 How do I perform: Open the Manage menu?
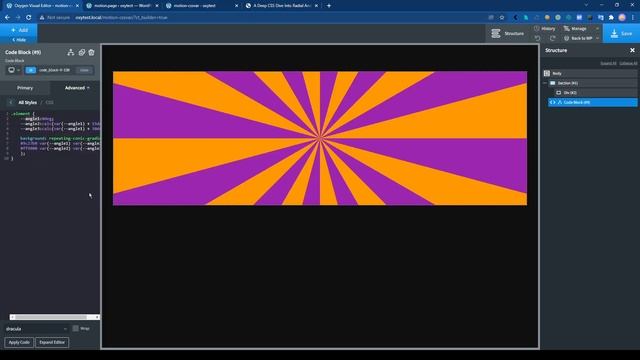tap(581, 29)
